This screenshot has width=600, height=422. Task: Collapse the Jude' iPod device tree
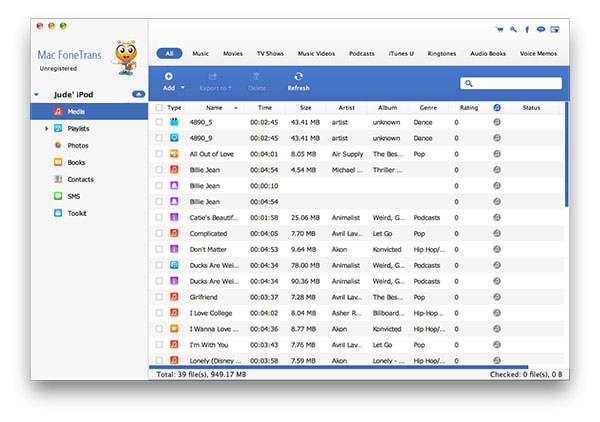[x=37, y=94]
